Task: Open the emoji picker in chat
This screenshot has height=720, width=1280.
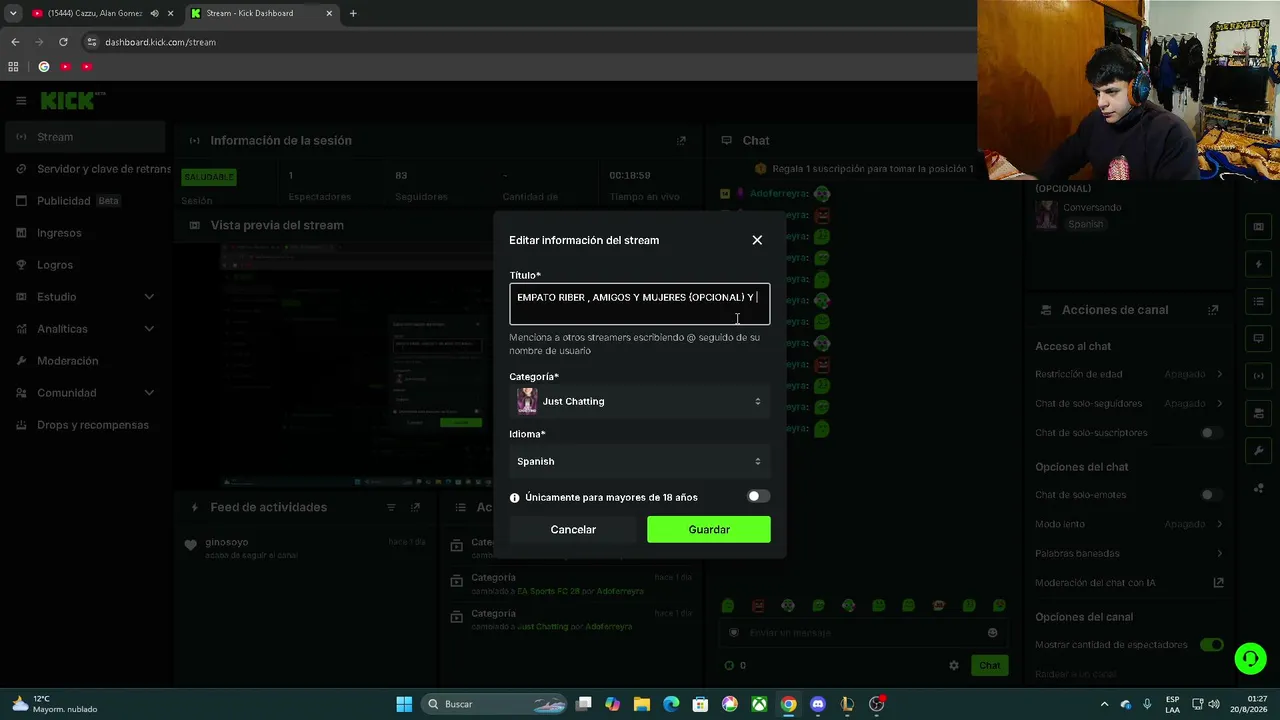Action: click(992, 633)
